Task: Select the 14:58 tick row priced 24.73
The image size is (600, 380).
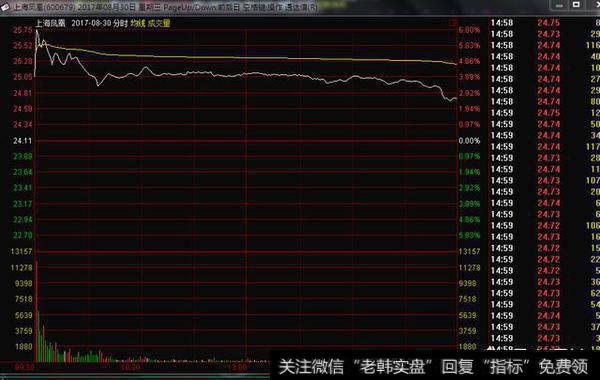Action: click(x=545, y=34)
